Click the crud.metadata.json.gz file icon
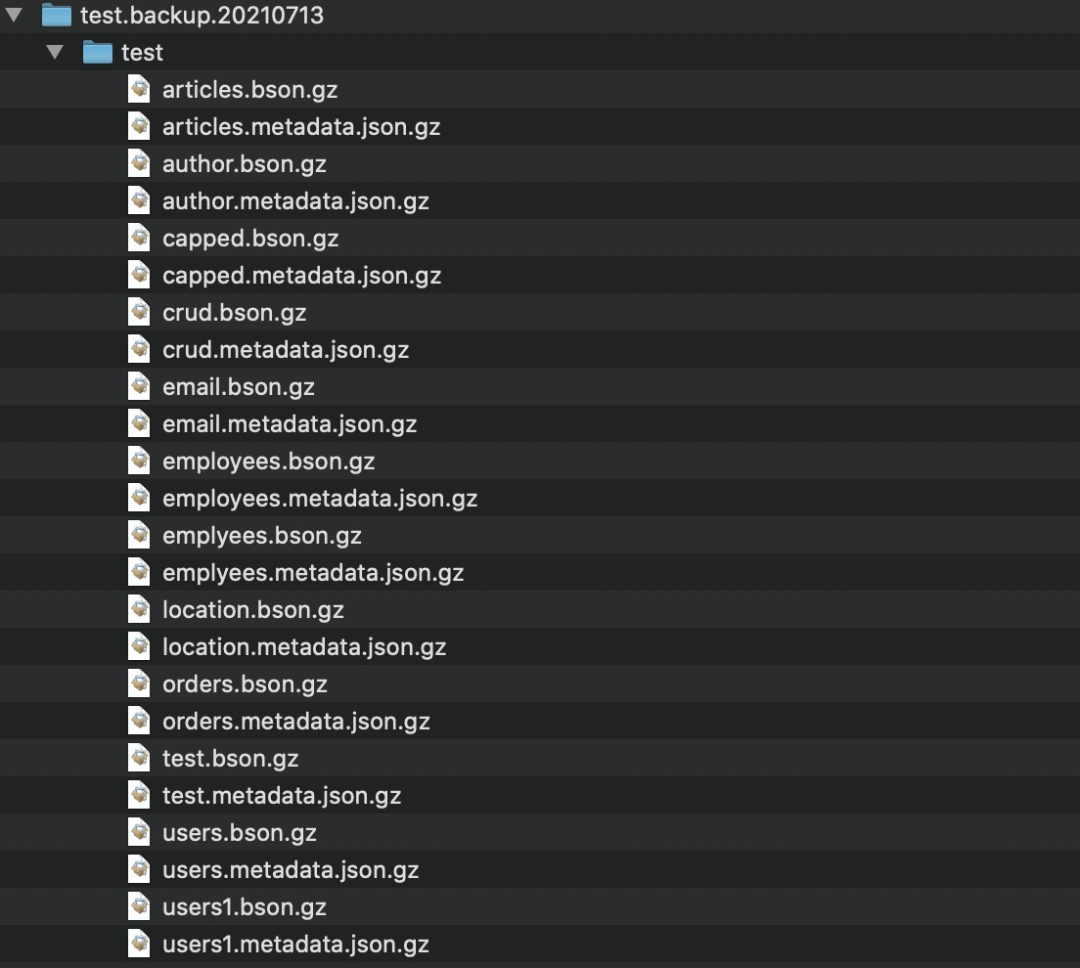Viewport: 1080px width, 968px height. (139, 349)
